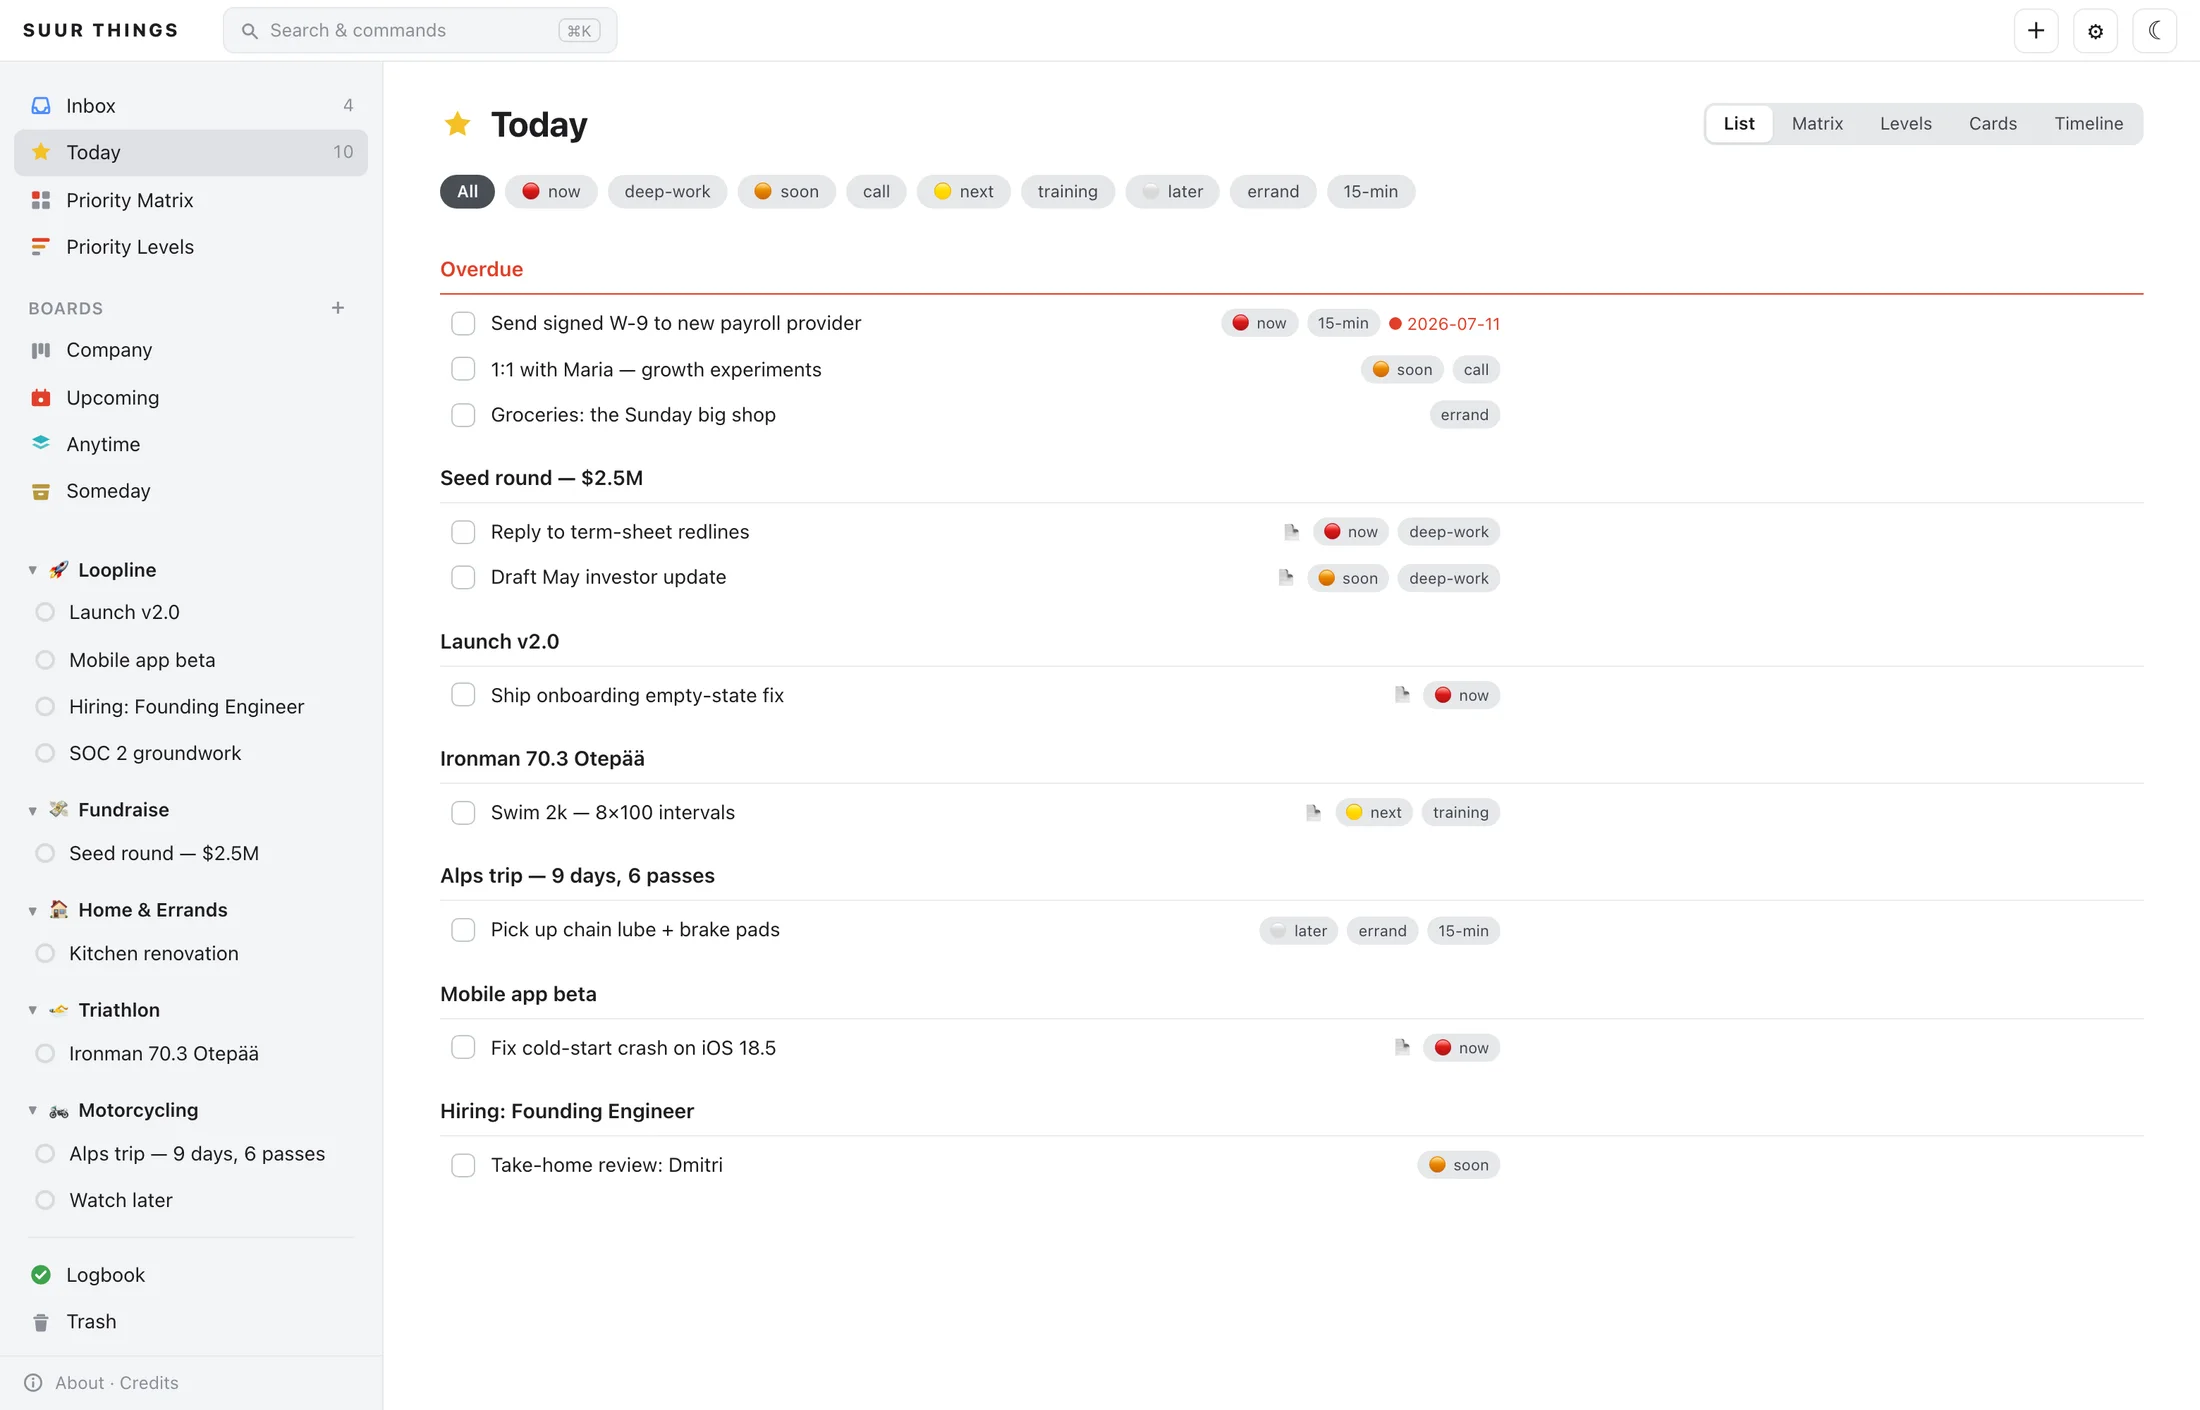Click the Motorcycling bike icon
This screenshot has width=2200, height=1410.
(x=59, y=1110)
